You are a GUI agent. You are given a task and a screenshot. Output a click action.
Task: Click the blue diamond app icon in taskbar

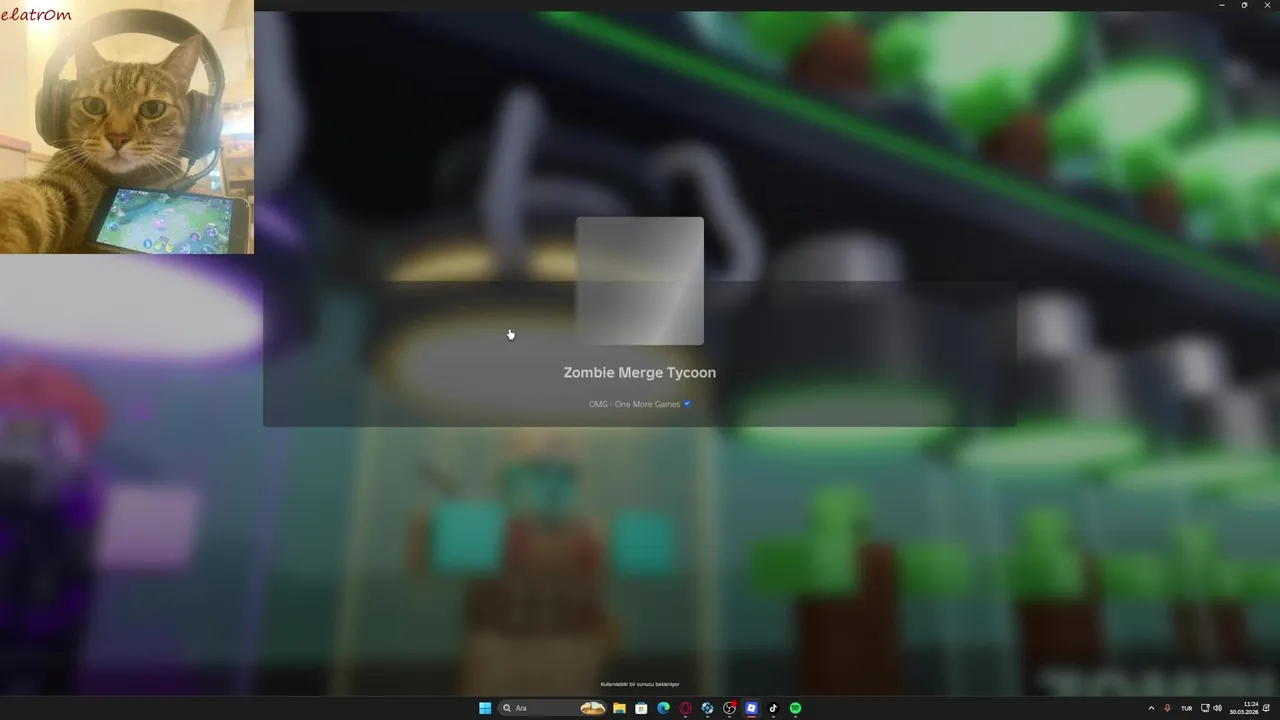coord(707,708)
